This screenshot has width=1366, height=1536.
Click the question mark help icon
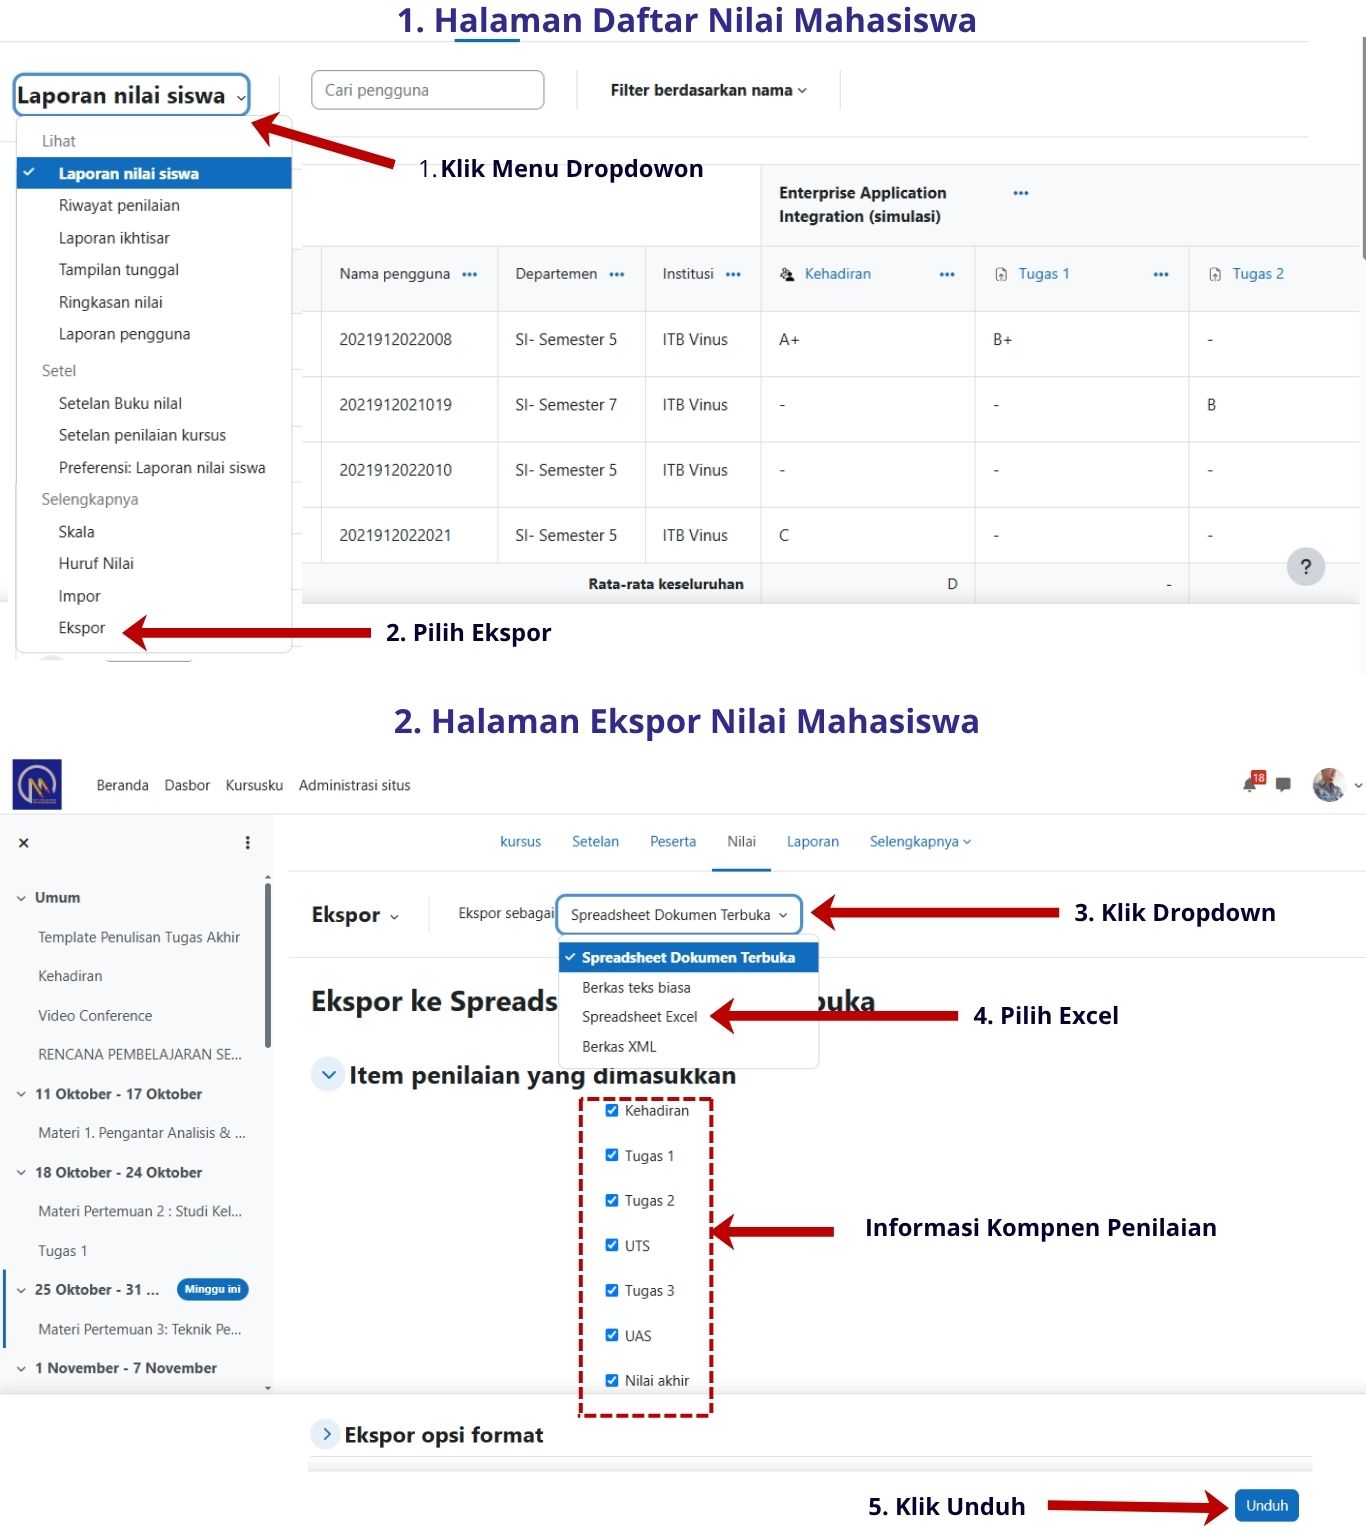1305,567
